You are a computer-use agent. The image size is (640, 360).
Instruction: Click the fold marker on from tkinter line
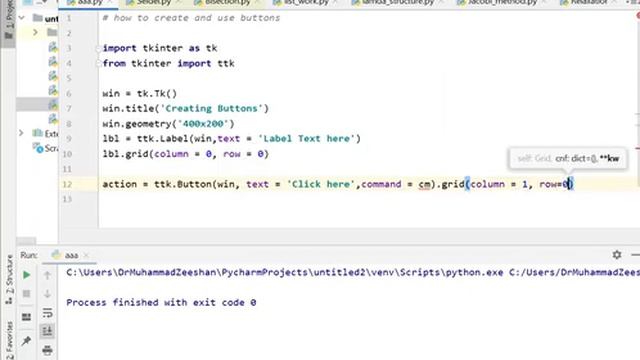coord(98,64)
